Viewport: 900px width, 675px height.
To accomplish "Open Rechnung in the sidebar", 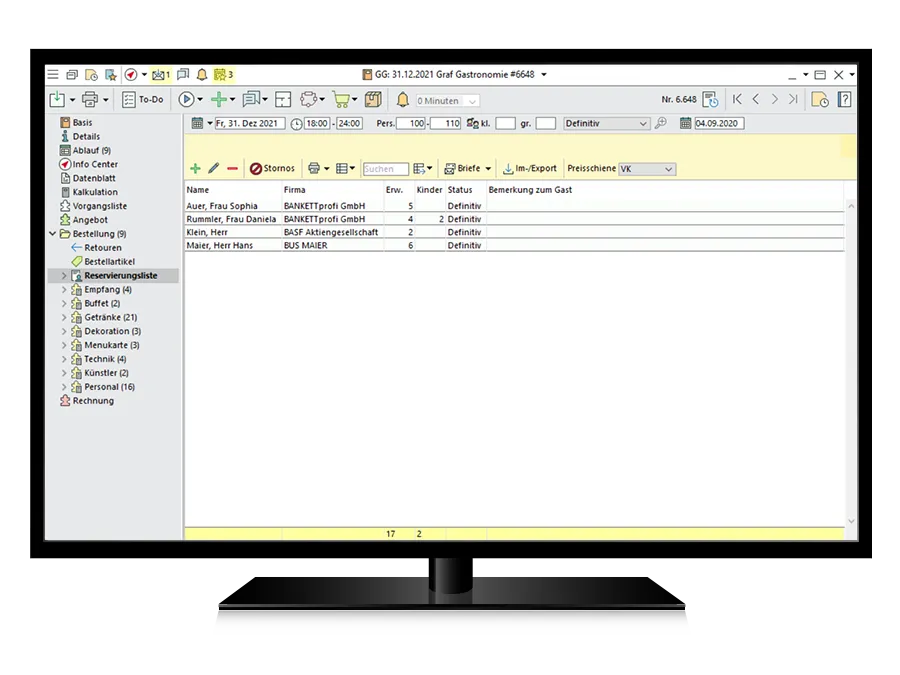I will tap(93, 401).
